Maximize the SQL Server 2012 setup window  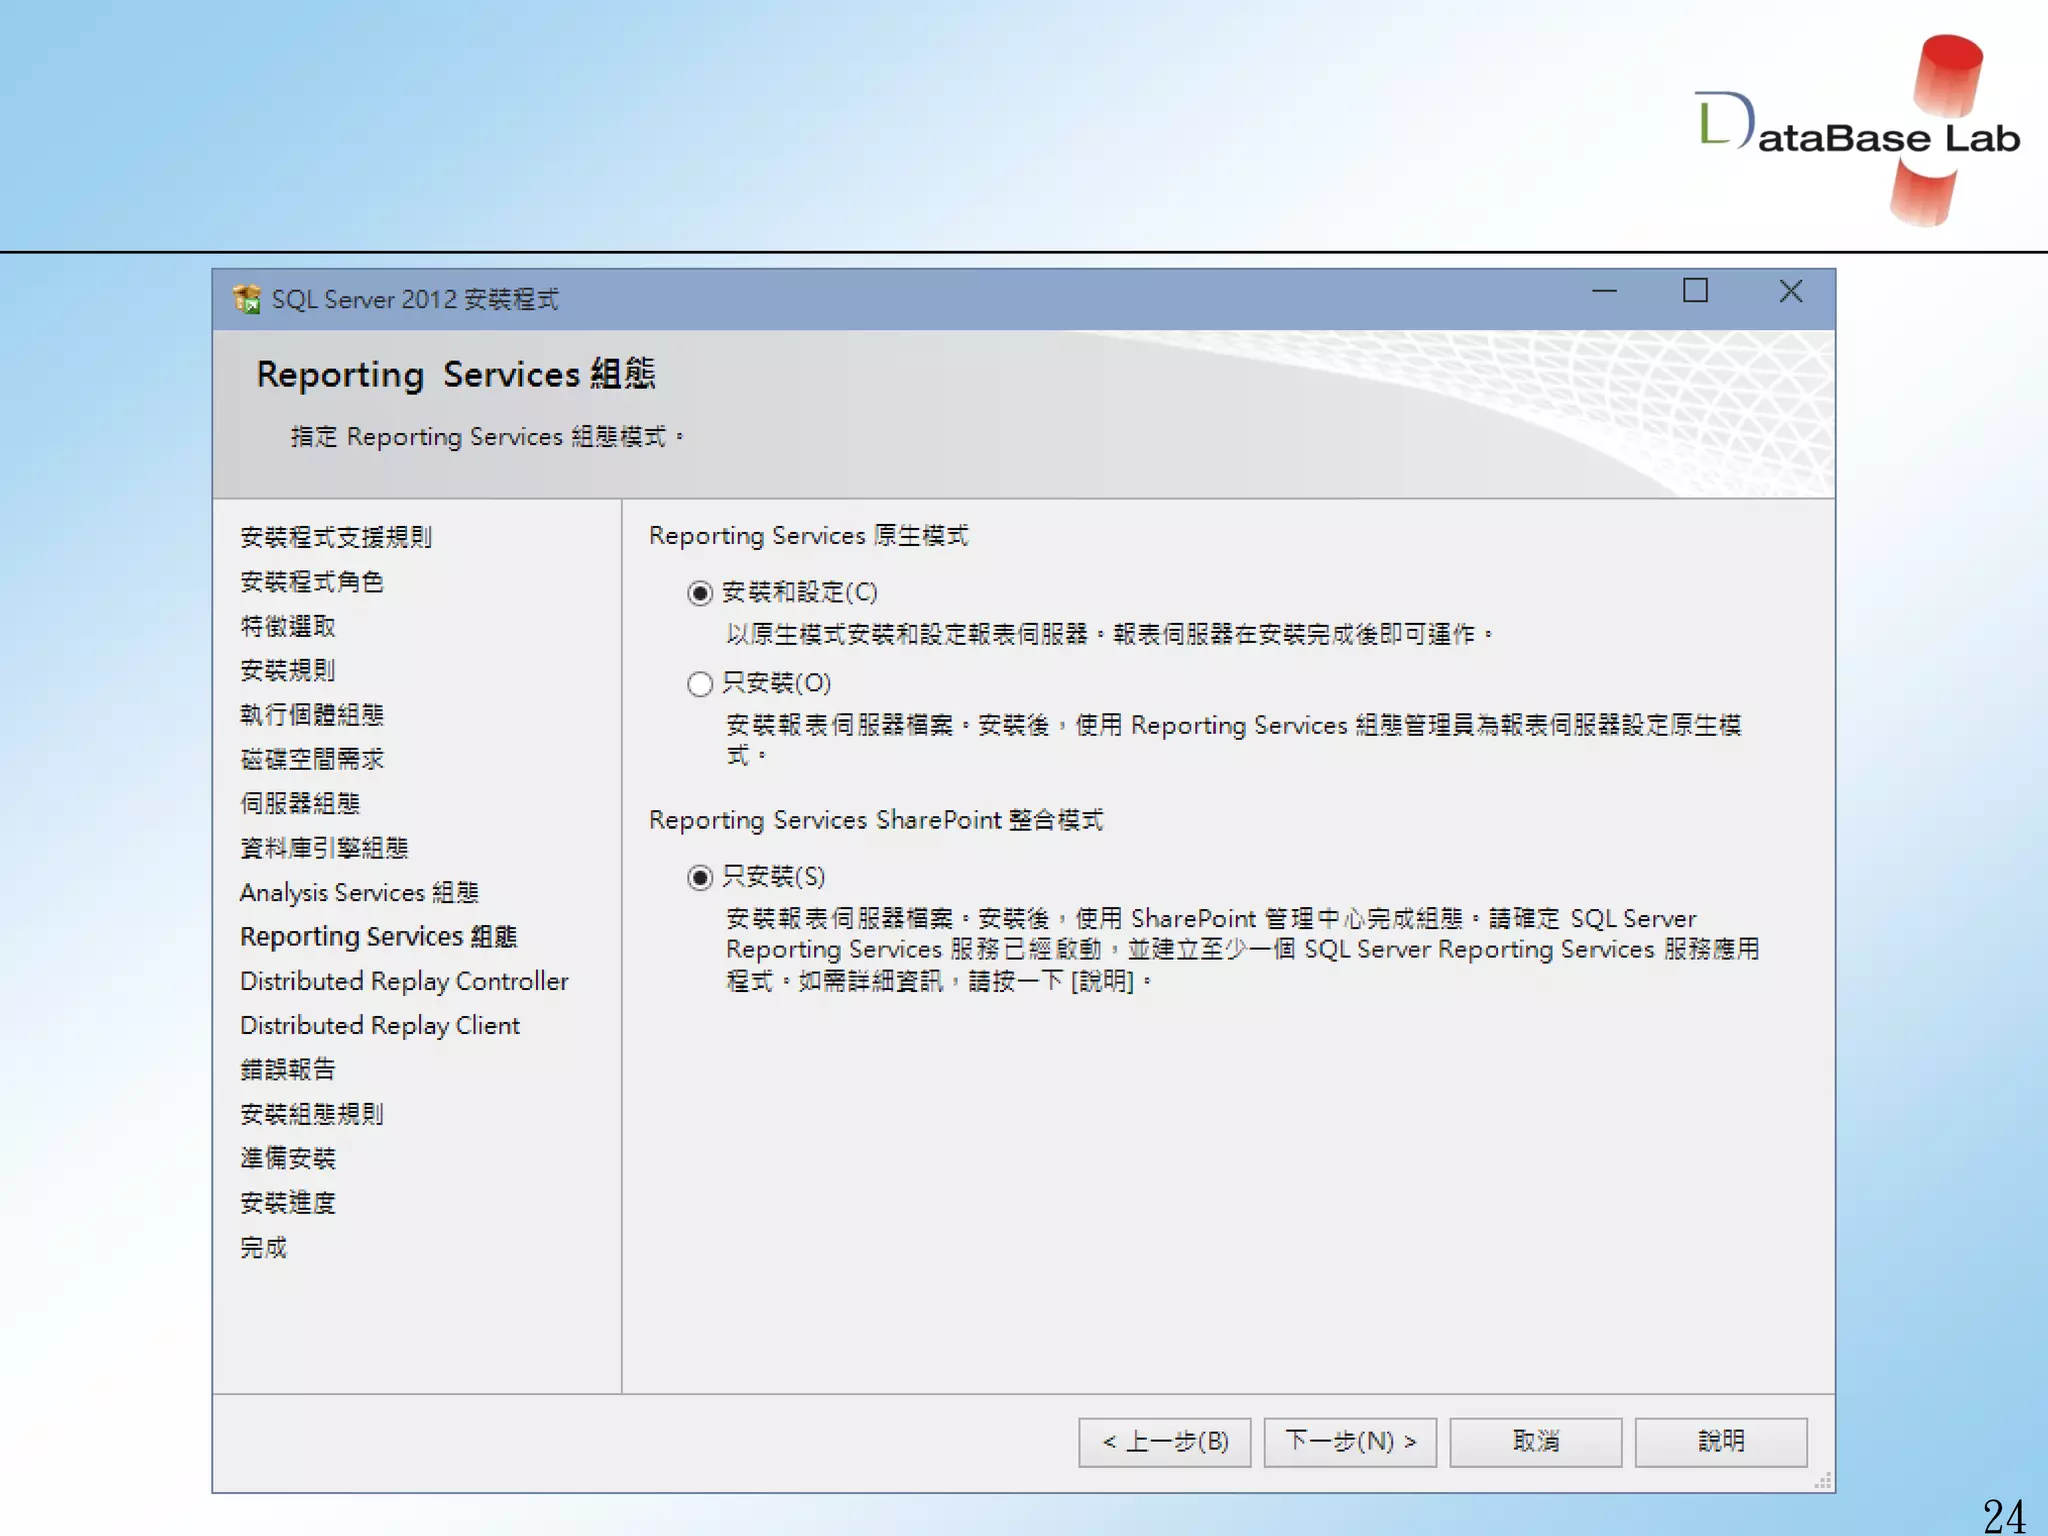(x=1695, y=291)
